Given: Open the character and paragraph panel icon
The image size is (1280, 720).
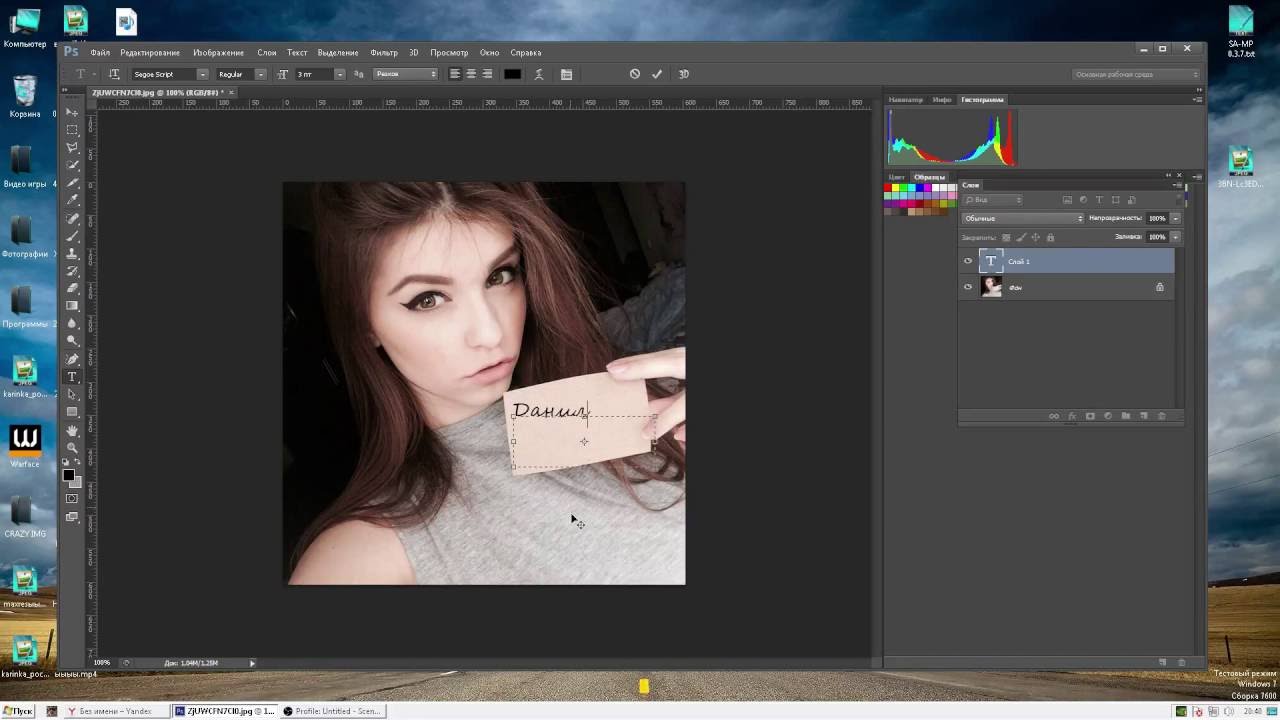Looking at the screenshot, I should (566, 74).
